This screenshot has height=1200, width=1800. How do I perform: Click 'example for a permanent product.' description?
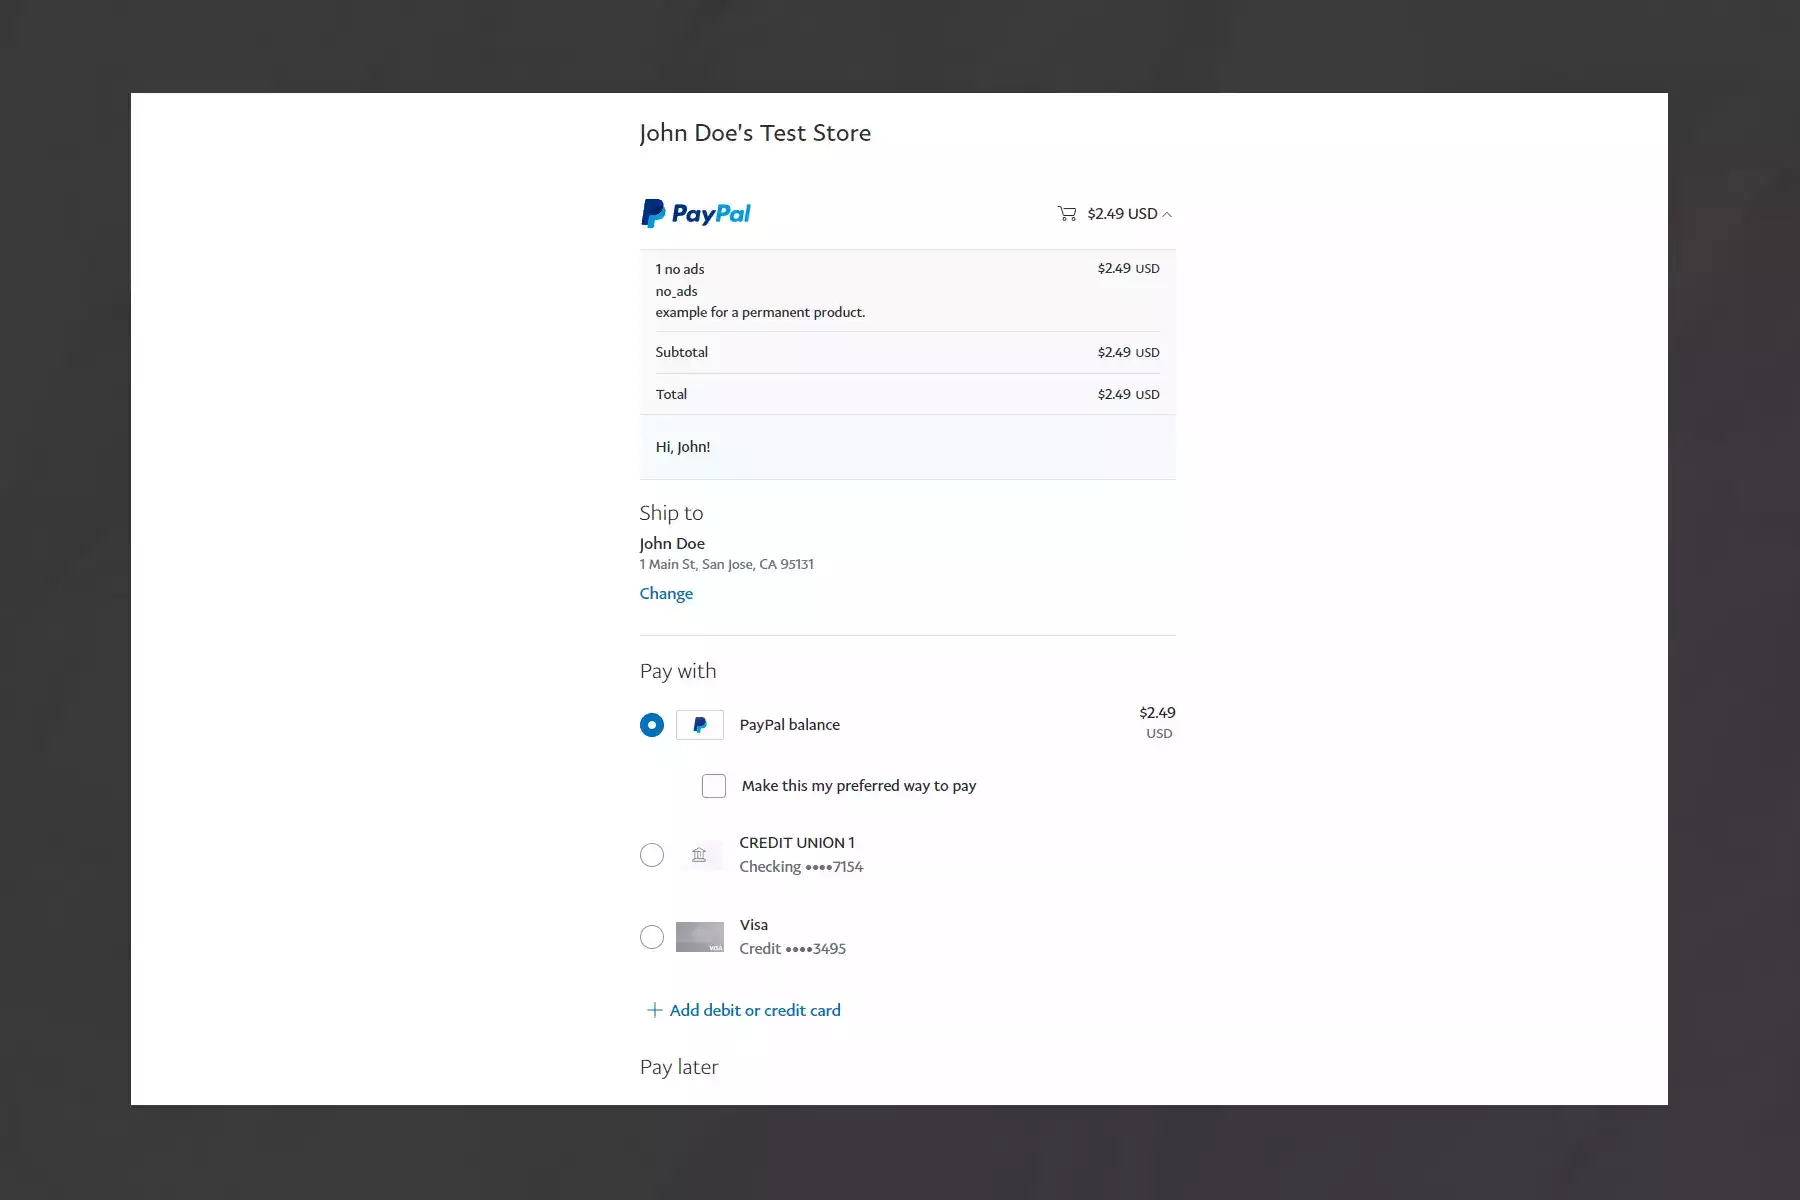pyautogui.click(x=761, y=312)
